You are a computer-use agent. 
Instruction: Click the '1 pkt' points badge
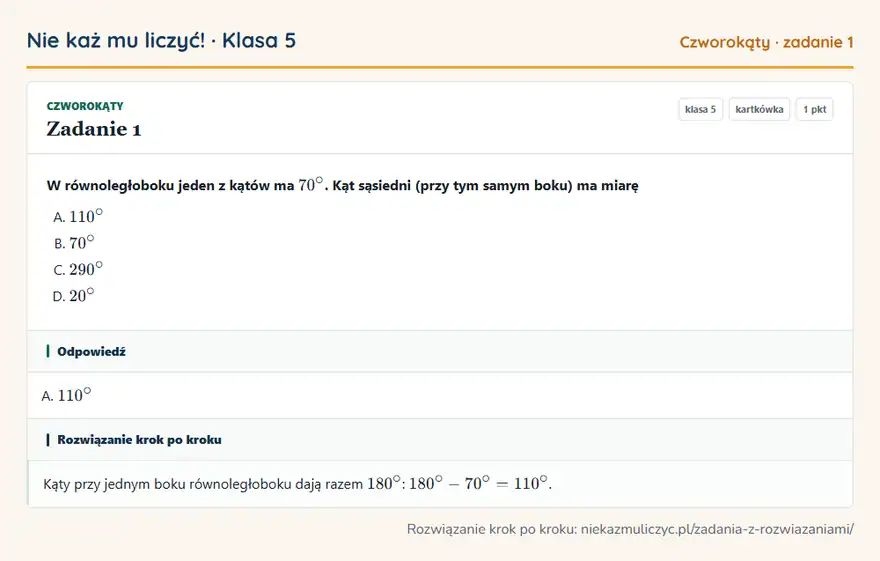point(814,109)
